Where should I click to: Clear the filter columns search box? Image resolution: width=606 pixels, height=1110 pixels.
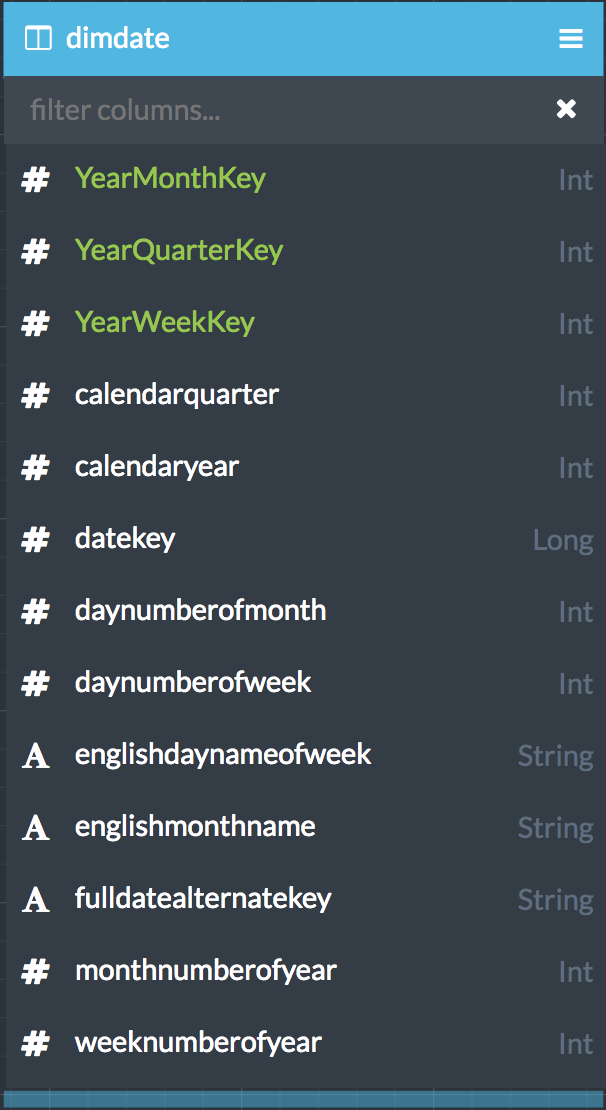tap(566, 109)
